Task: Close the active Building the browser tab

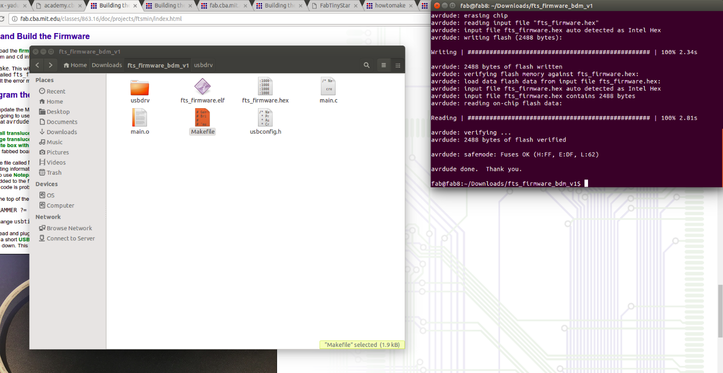Action: pos(135,6)
